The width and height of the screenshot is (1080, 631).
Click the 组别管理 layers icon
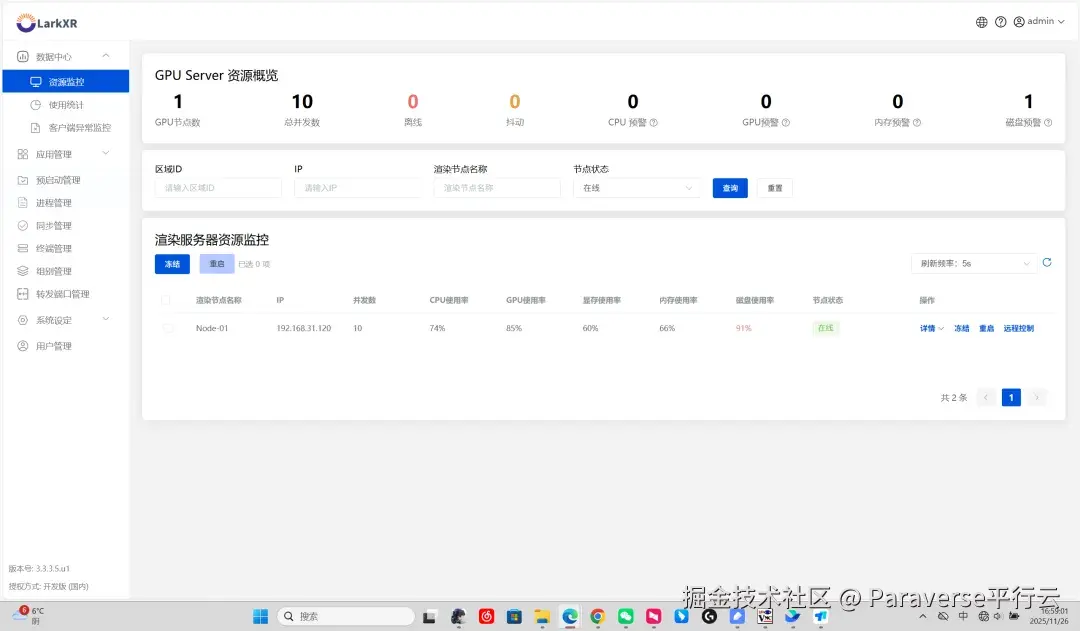pyautogui.click(x=23, y=271)
